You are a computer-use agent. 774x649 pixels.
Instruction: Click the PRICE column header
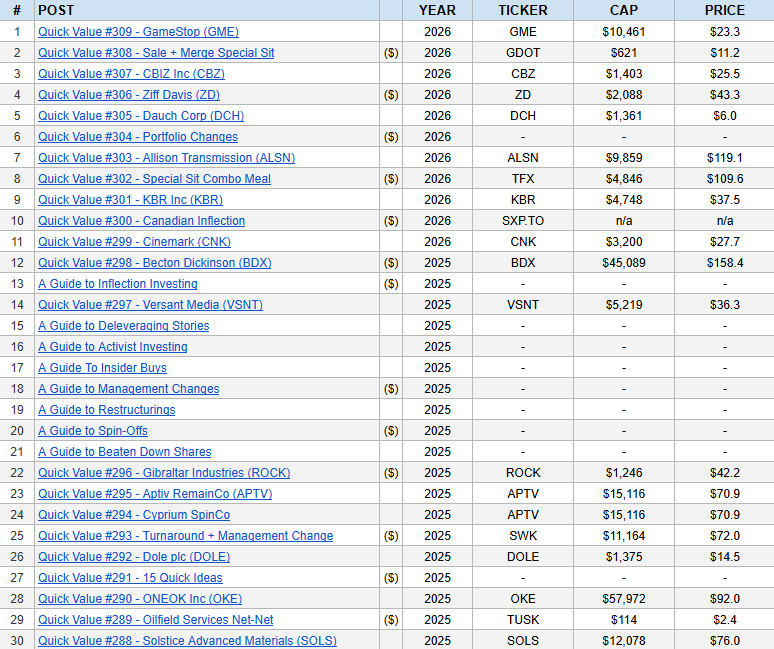click(725, 10)
